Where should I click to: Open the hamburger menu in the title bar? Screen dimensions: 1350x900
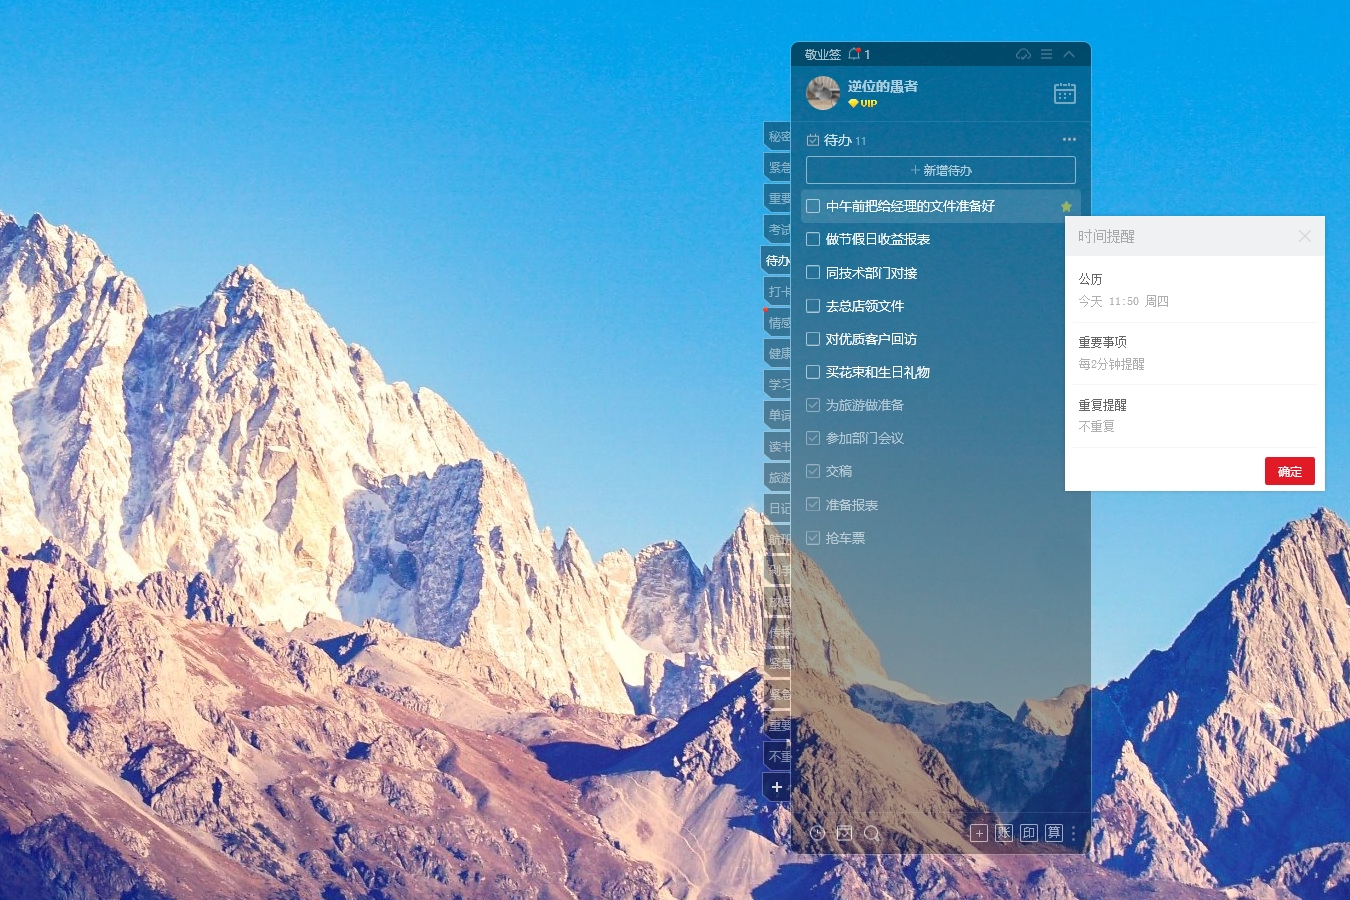[x=1046, y=54]
